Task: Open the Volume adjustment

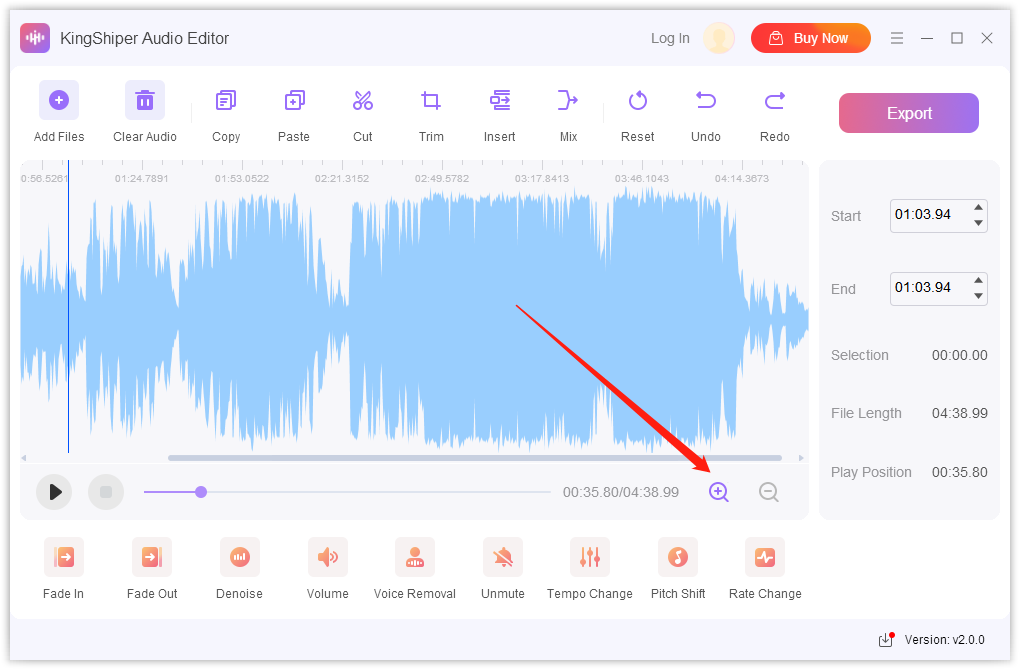Action: pos(327,557)
